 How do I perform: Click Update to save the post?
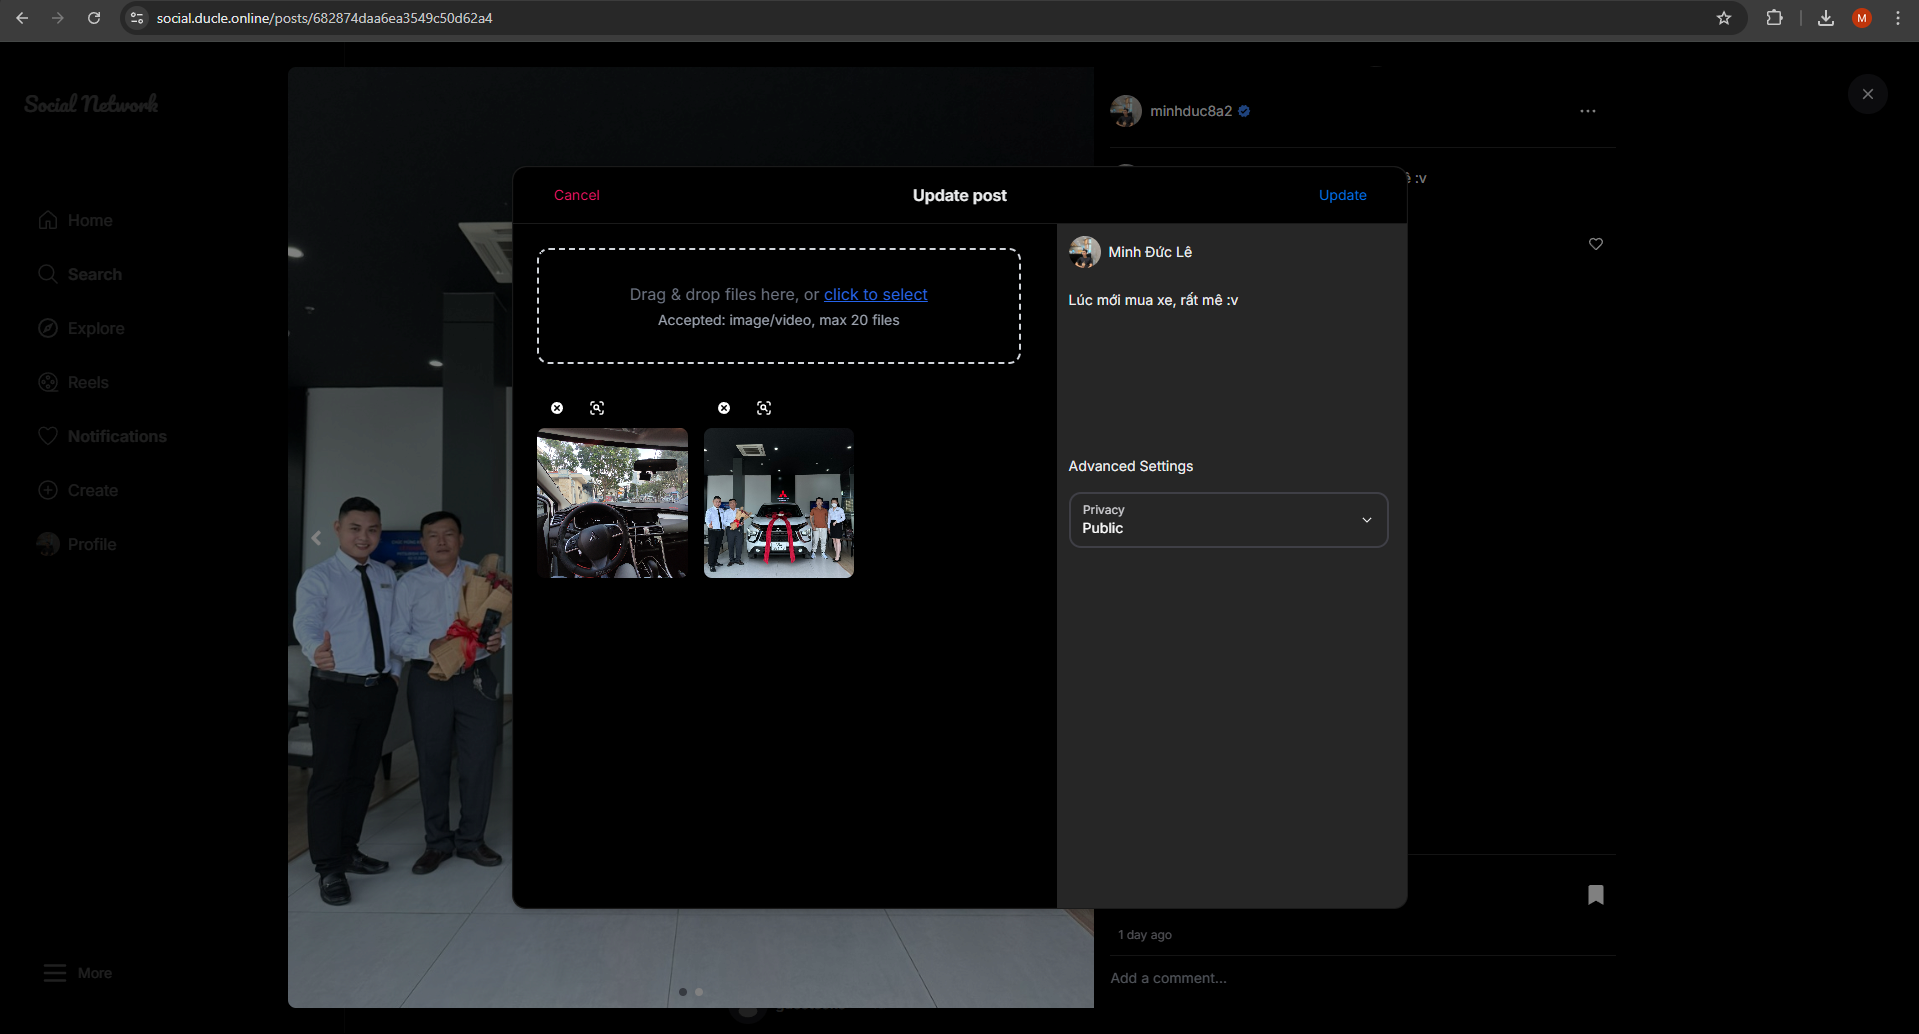(1342, 195)
